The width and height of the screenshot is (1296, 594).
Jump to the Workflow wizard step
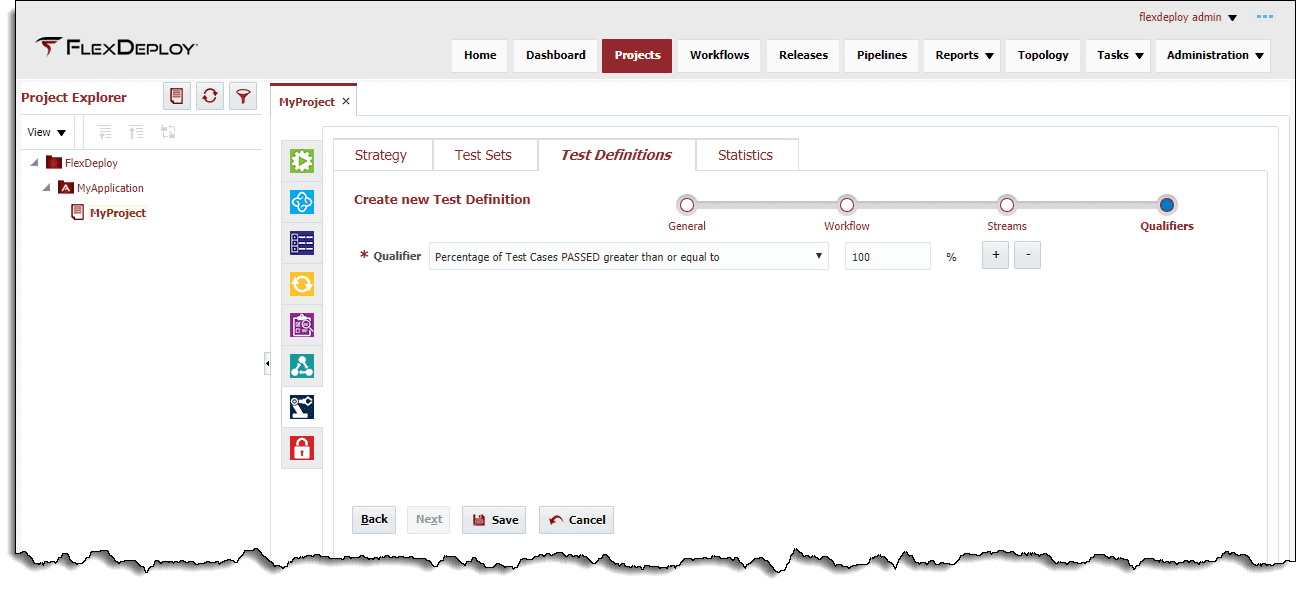pos(847,205)
